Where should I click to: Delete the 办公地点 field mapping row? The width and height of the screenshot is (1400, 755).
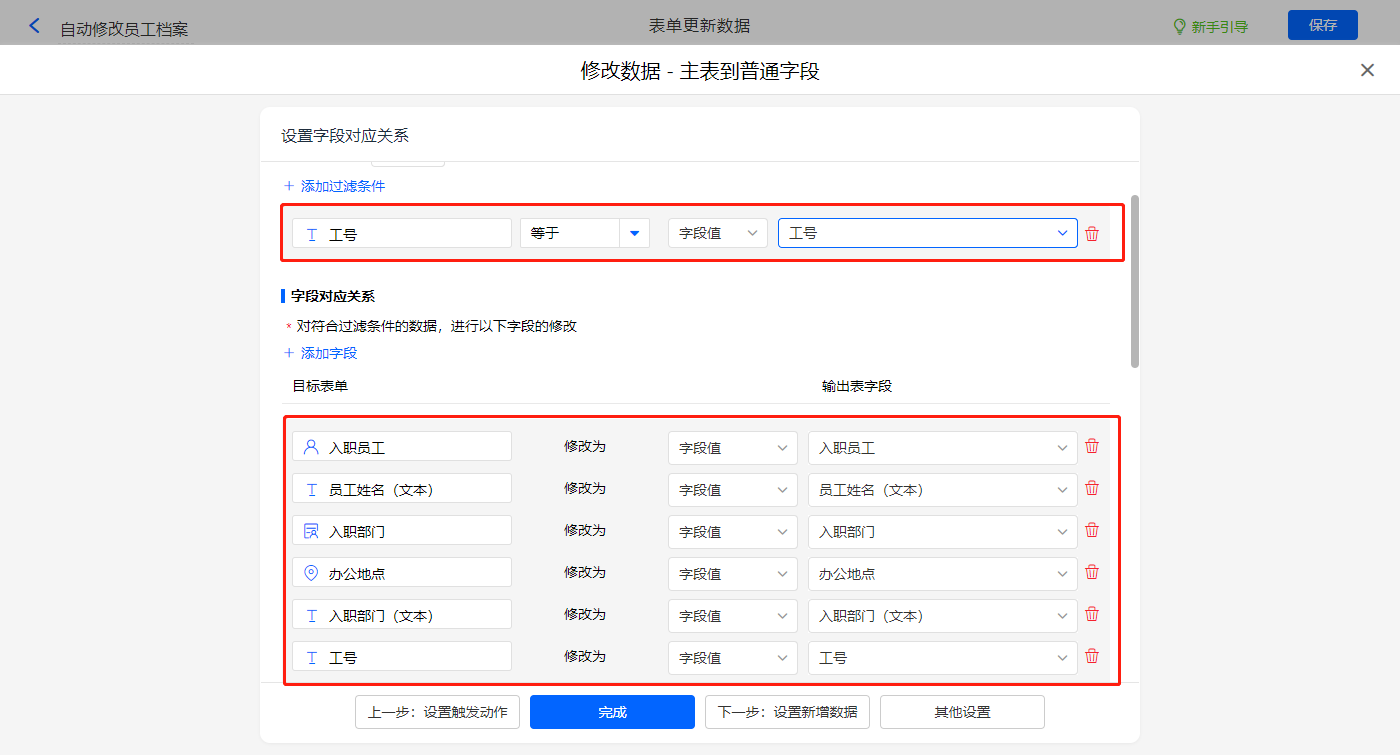[1092, 573]
